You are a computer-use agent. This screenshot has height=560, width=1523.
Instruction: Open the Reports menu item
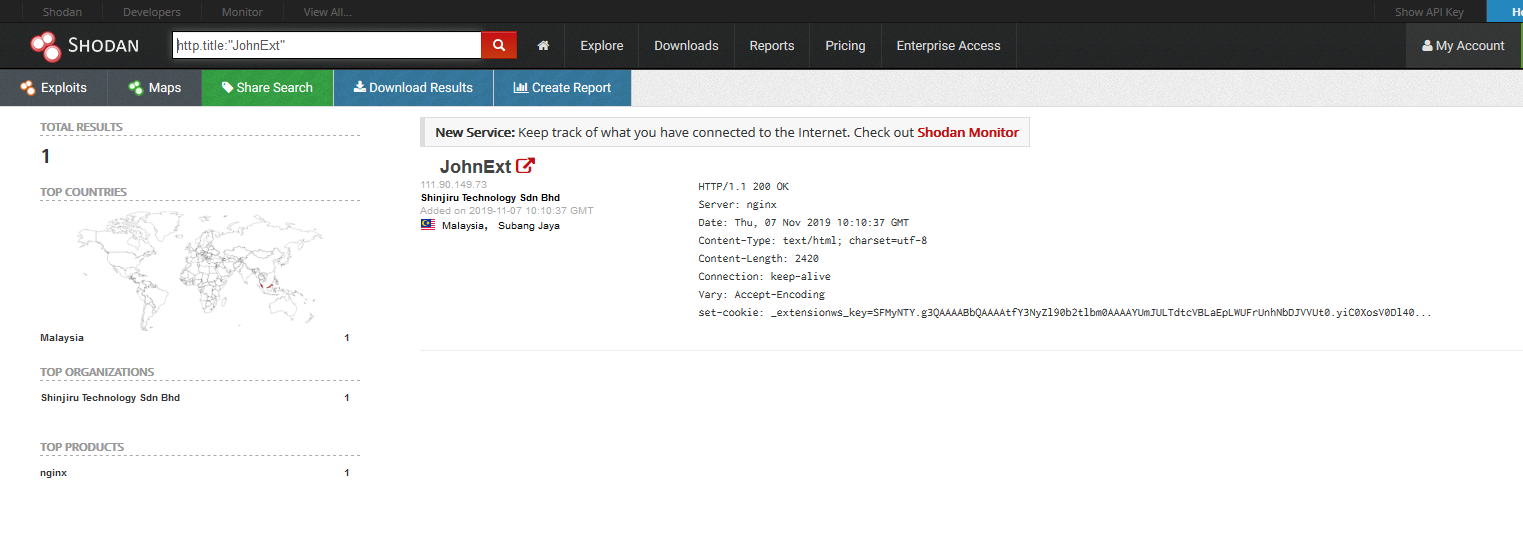[772, 46]
